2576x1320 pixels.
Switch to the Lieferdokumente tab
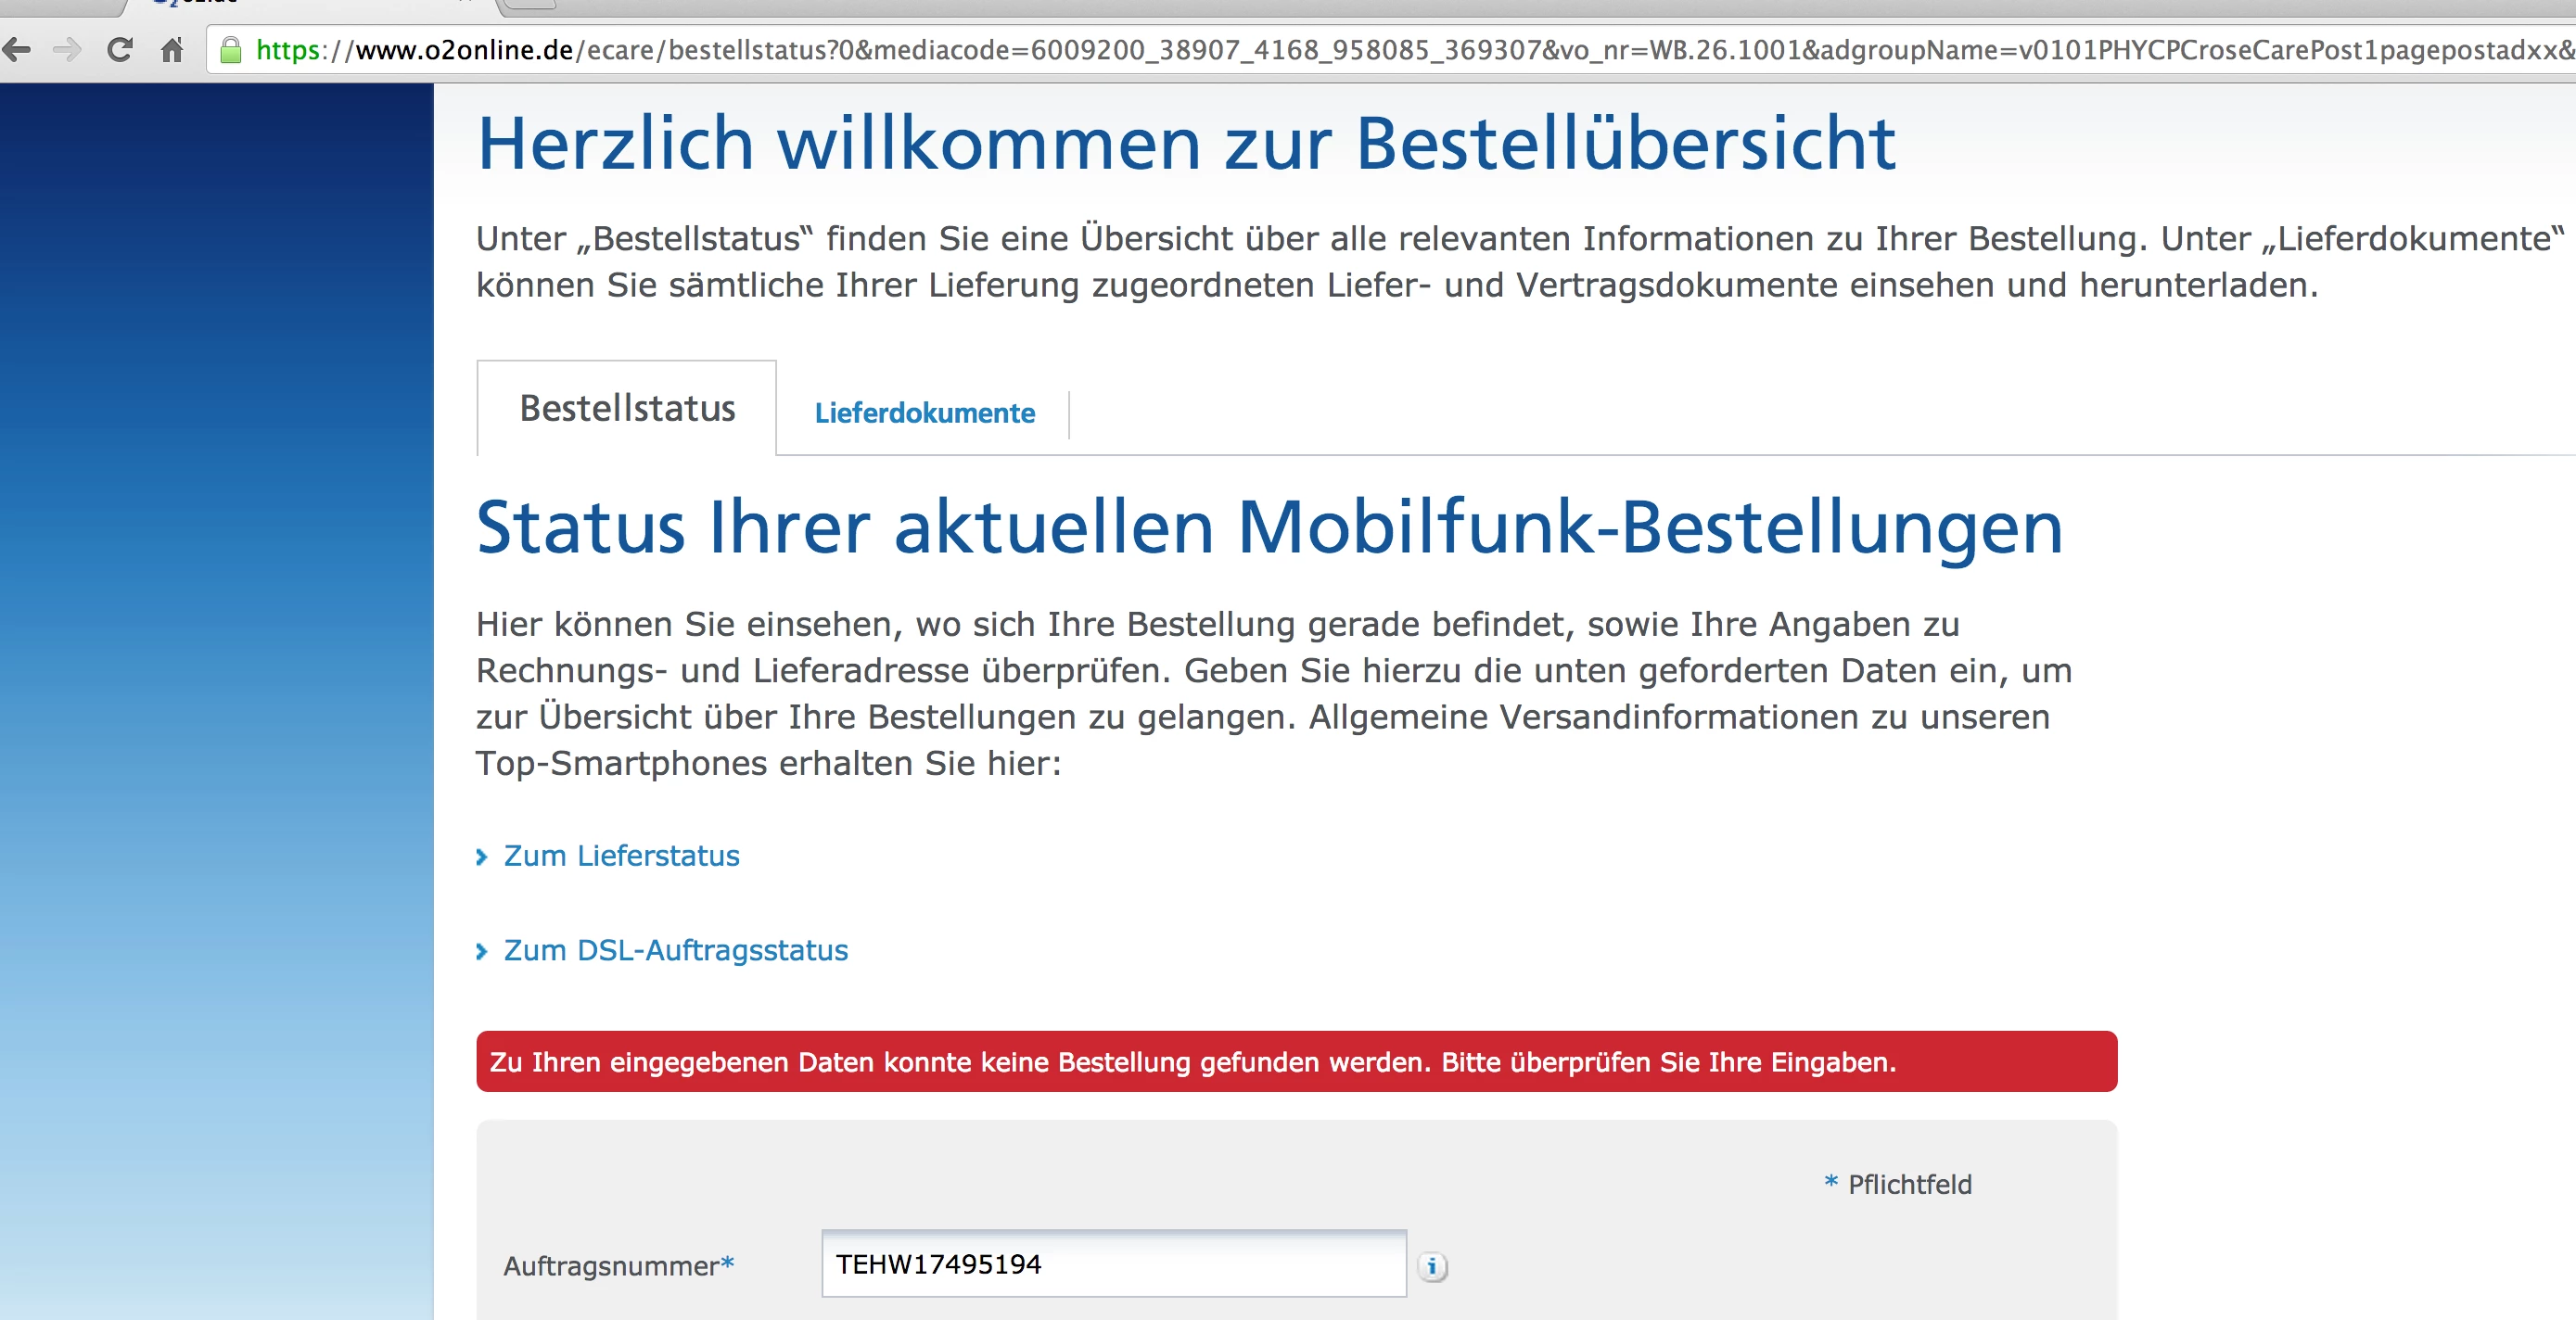[x=924, y=412]
